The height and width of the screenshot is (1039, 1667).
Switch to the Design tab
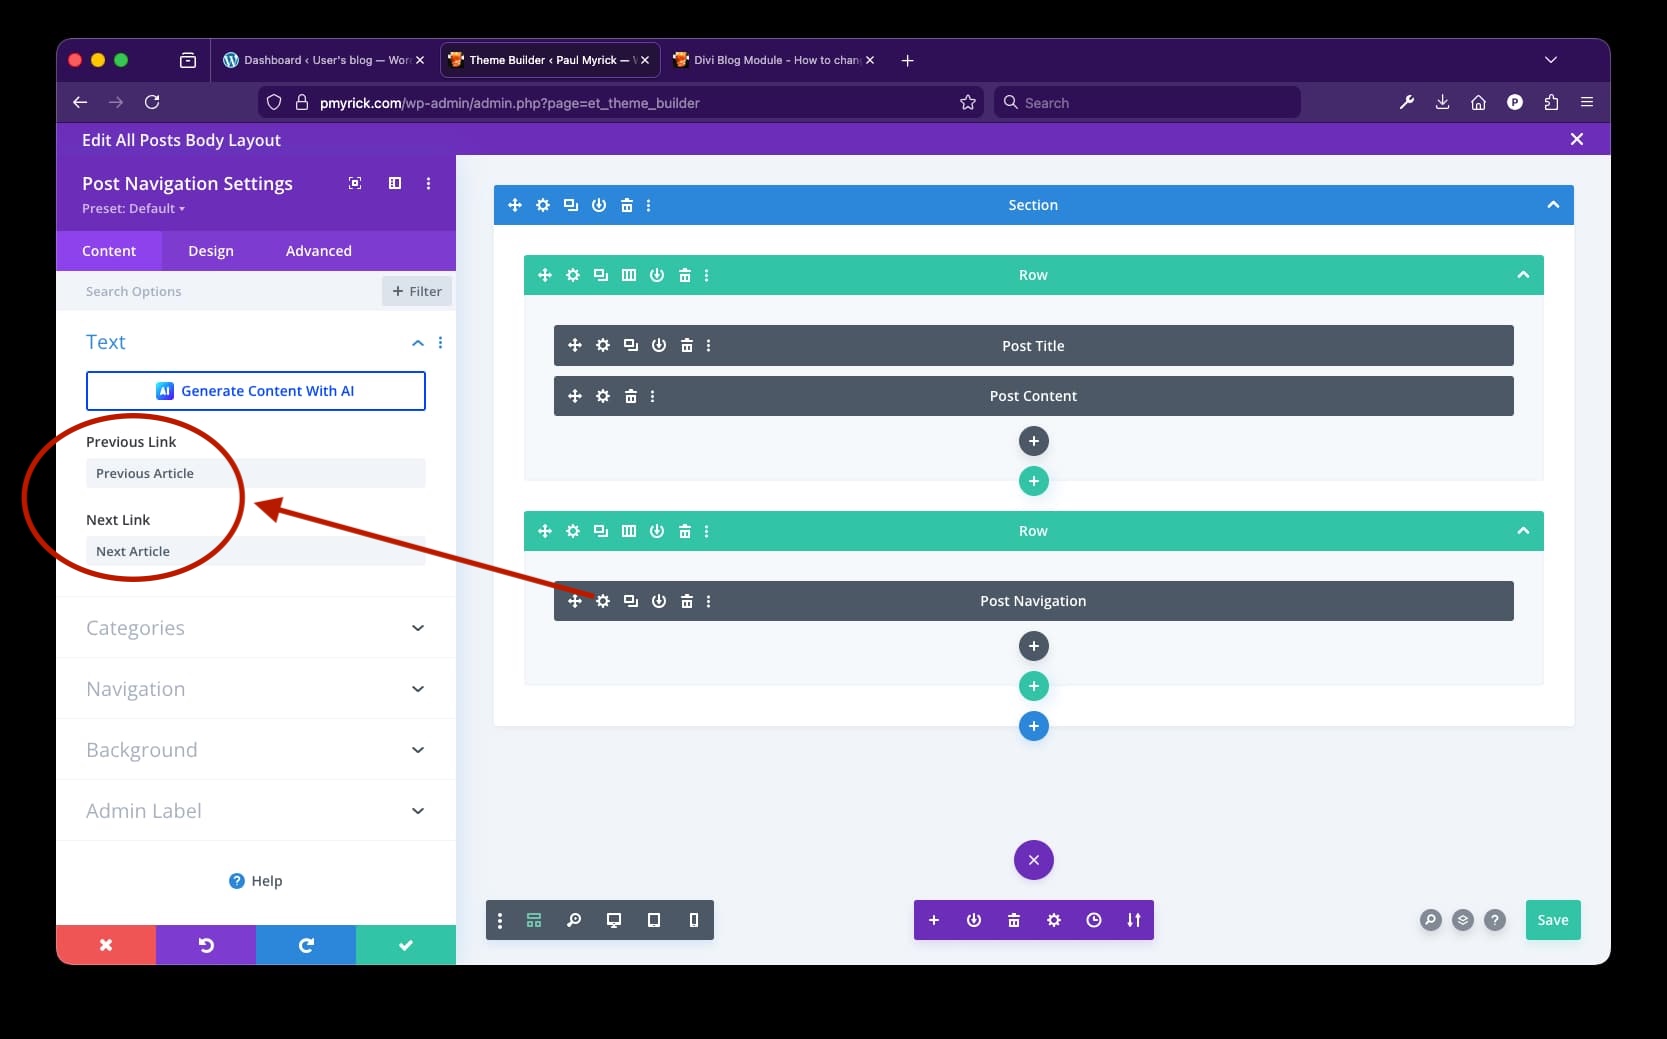[x=211, y=251]
